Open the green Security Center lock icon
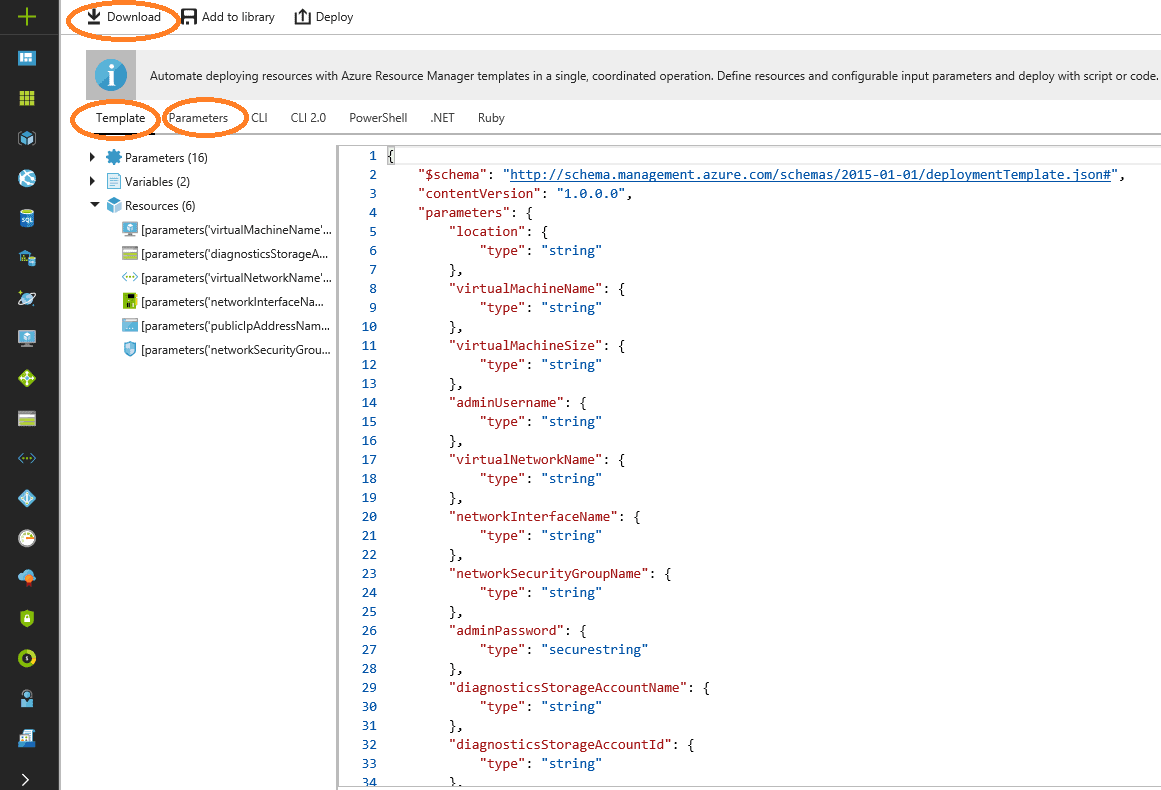The height and width of the screenshot is (790, 1161). click(x=27, y=618)
